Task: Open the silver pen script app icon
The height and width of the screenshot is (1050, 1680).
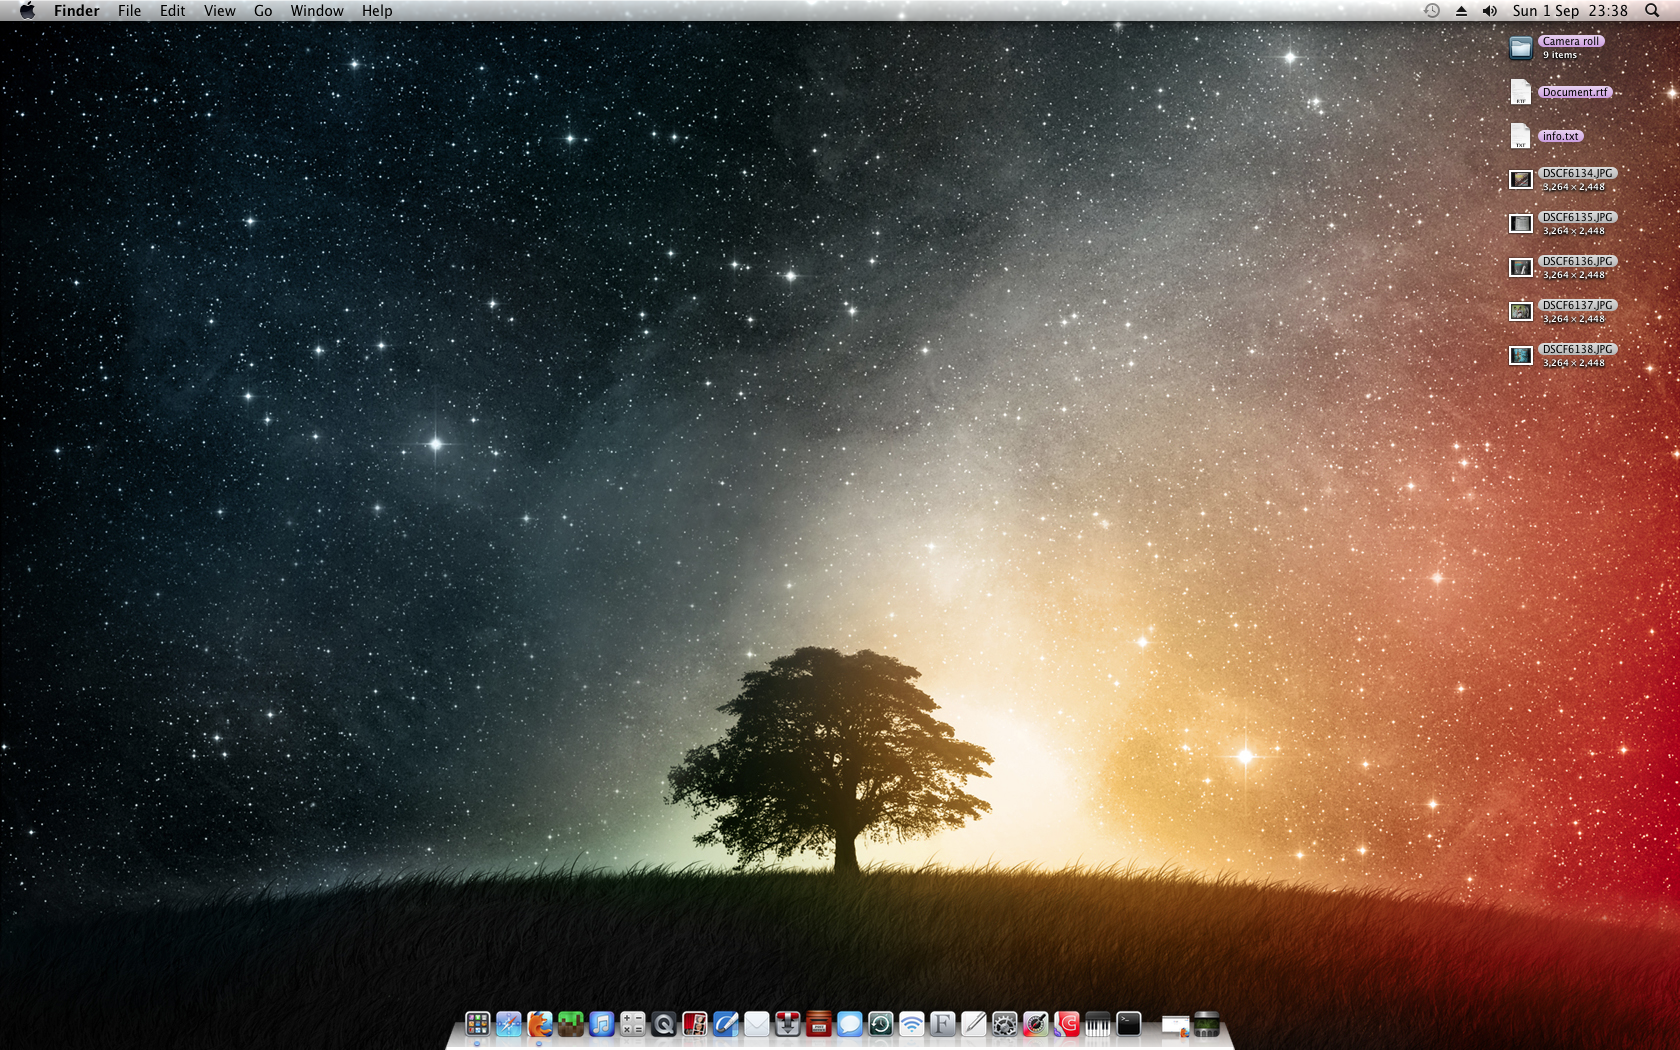Action: click(x=974, y=1024)
